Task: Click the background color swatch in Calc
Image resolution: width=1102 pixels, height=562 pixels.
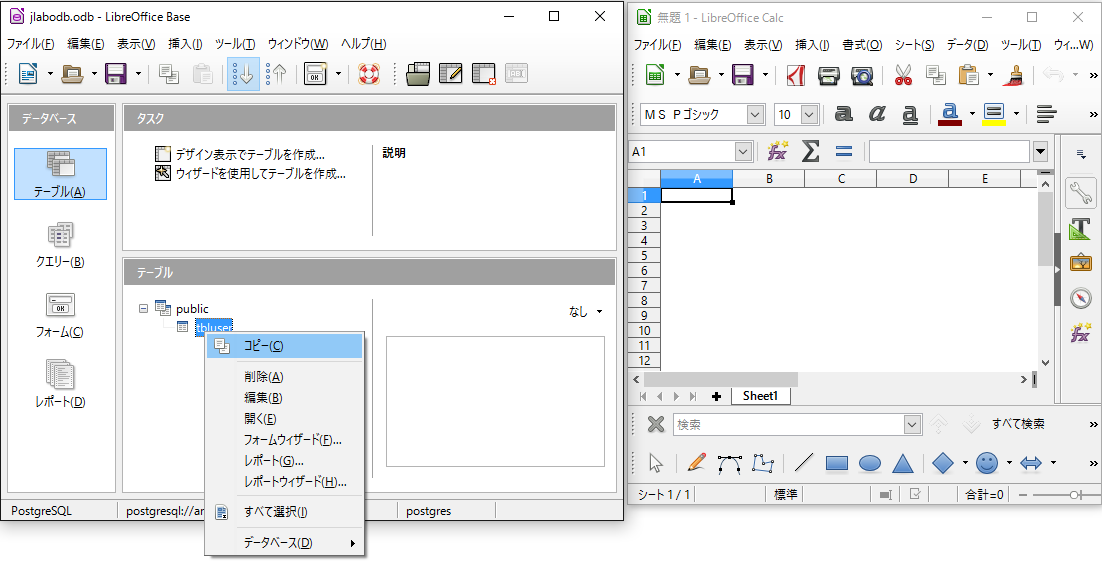Action: pos(994,113)
